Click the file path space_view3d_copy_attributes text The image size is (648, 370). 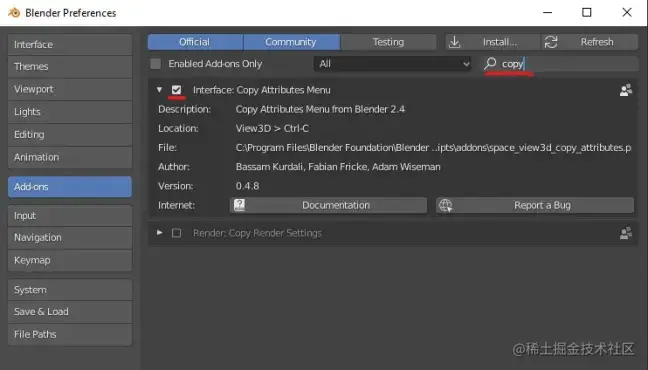434,148
